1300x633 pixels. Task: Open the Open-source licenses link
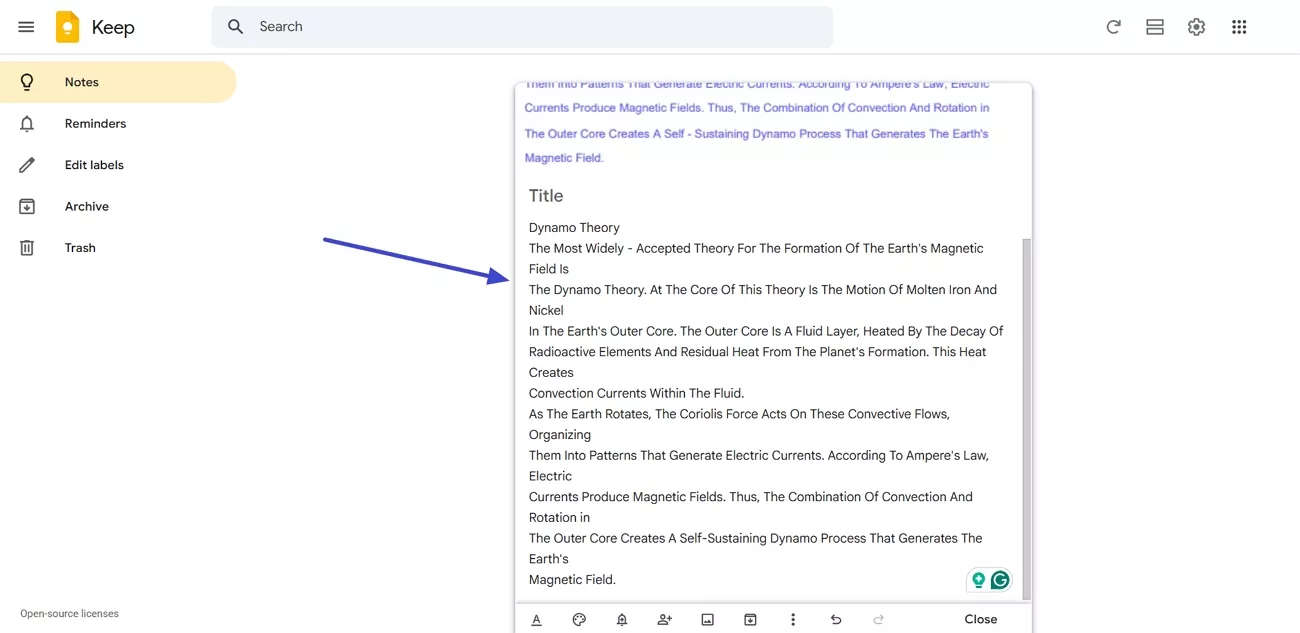(68, 613)
